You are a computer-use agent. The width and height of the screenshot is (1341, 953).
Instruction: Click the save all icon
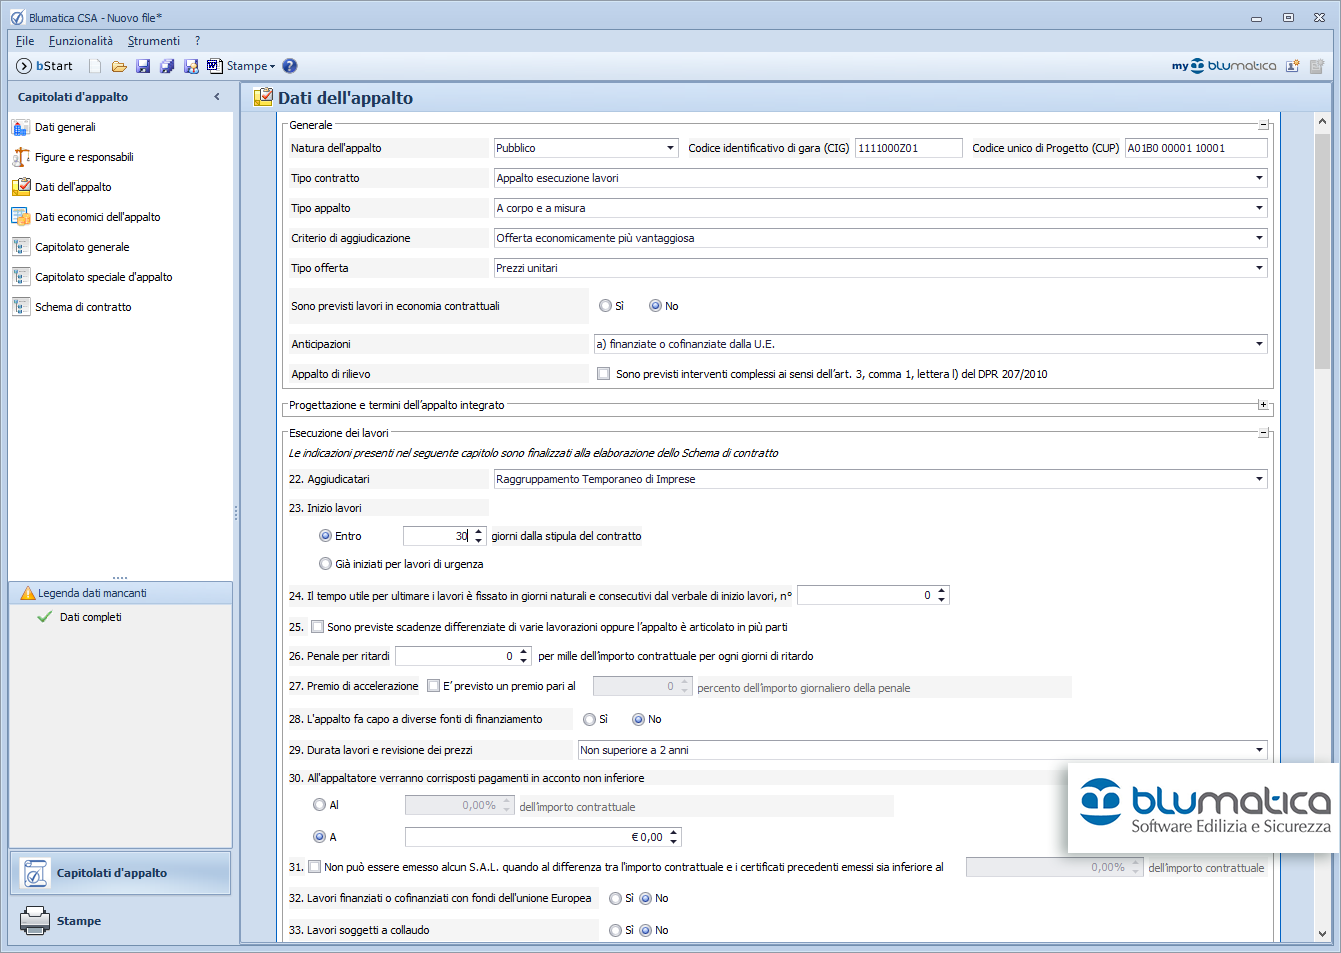[167, 66]
